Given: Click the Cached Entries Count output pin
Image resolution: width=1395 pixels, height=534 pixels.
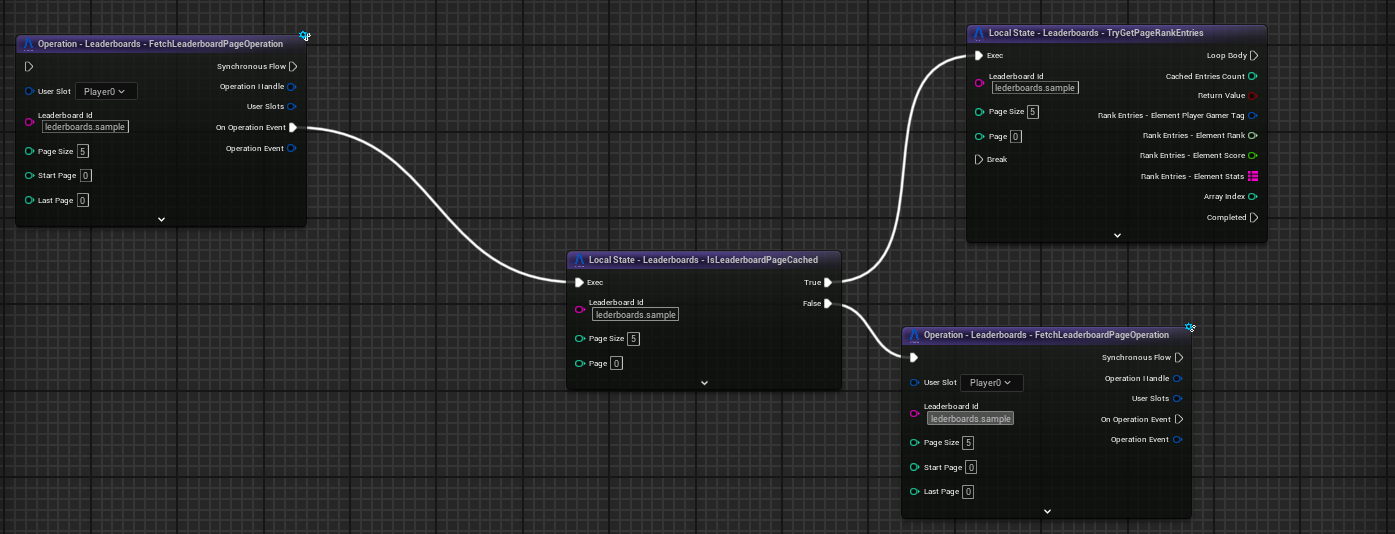Looking at the screenshot, I should tap(1253, 76).
